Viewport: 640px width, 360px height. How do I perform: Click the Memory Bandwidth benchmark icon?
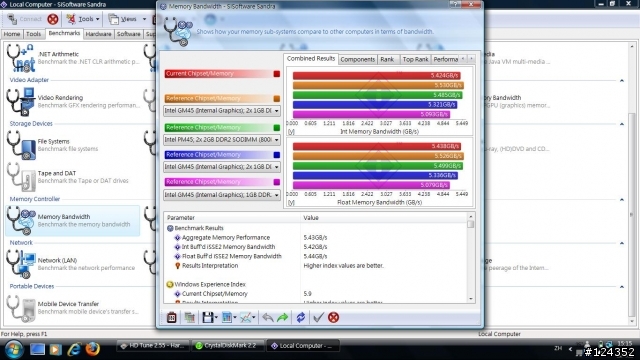point(21,220)
